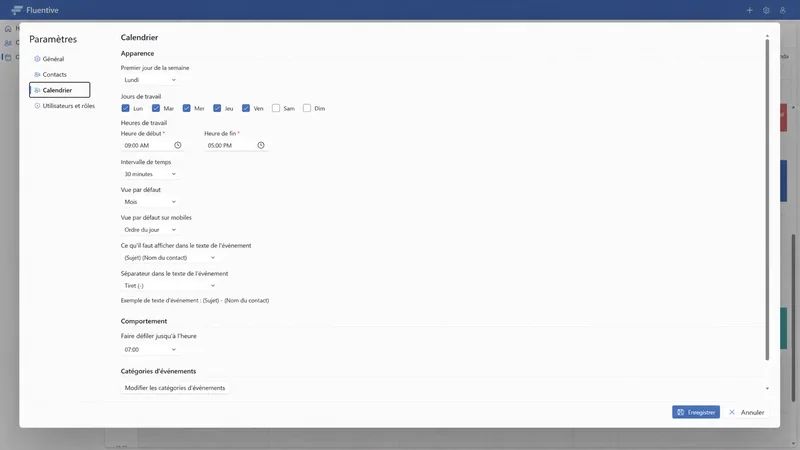The height and width of the screenshot is (450, 800).
Task: Click the Général gear icon in sidebar
Action: coord(37,59)
